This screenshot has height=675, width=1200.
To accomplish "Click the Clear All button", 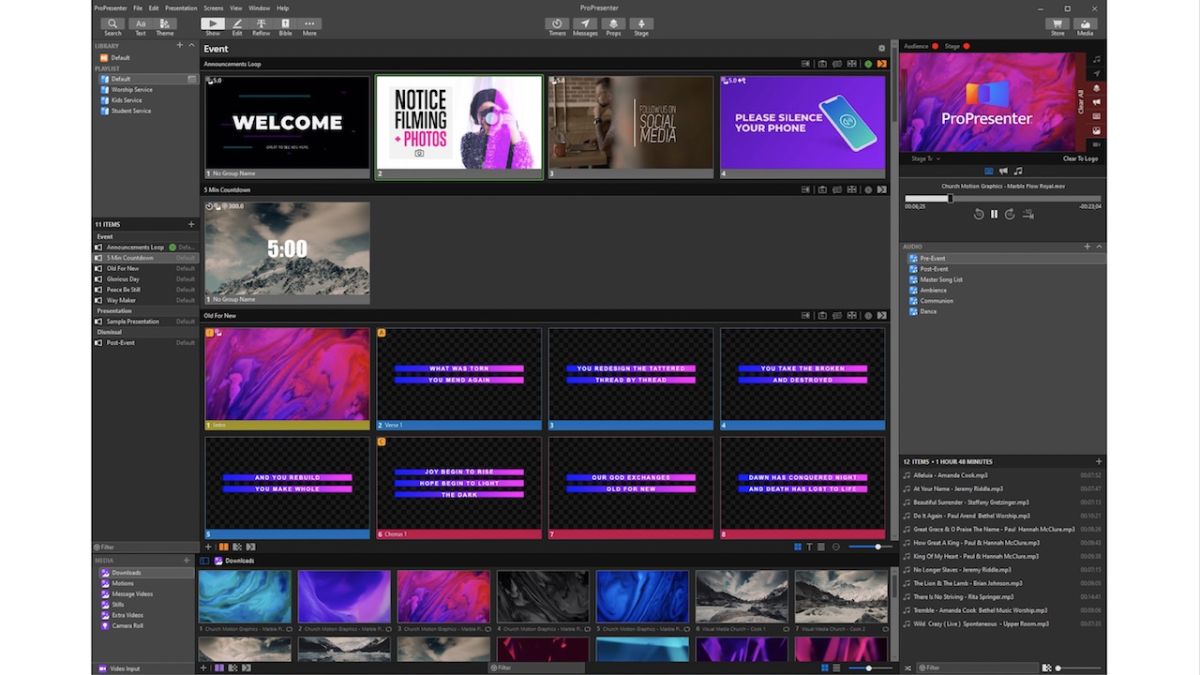I will pyautogui.click(x=1080, y=101).
